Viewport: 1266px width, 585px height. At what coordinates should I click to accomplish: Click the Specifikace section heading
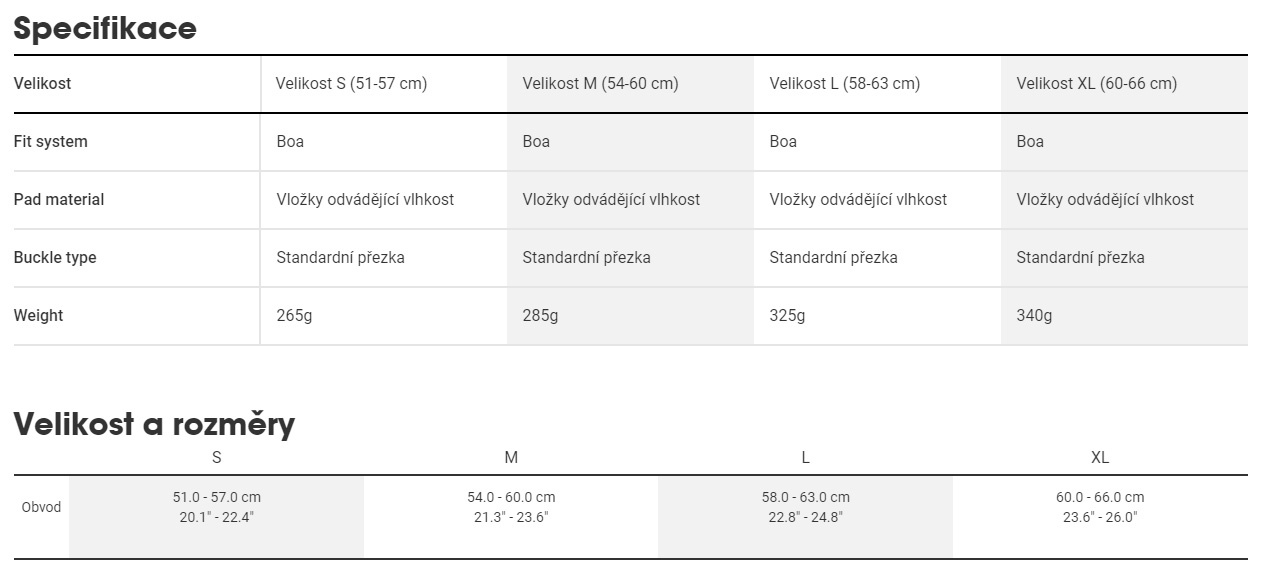pyautogui.click(x=105, y=28)
